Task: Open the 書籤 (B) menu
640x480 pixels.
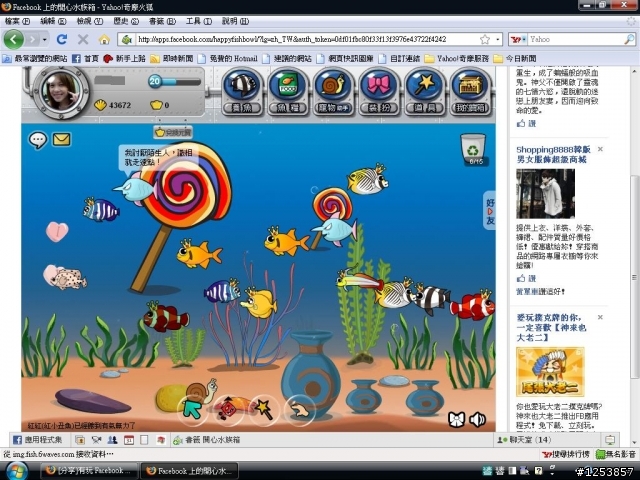Action: click(x=162, y=21)
